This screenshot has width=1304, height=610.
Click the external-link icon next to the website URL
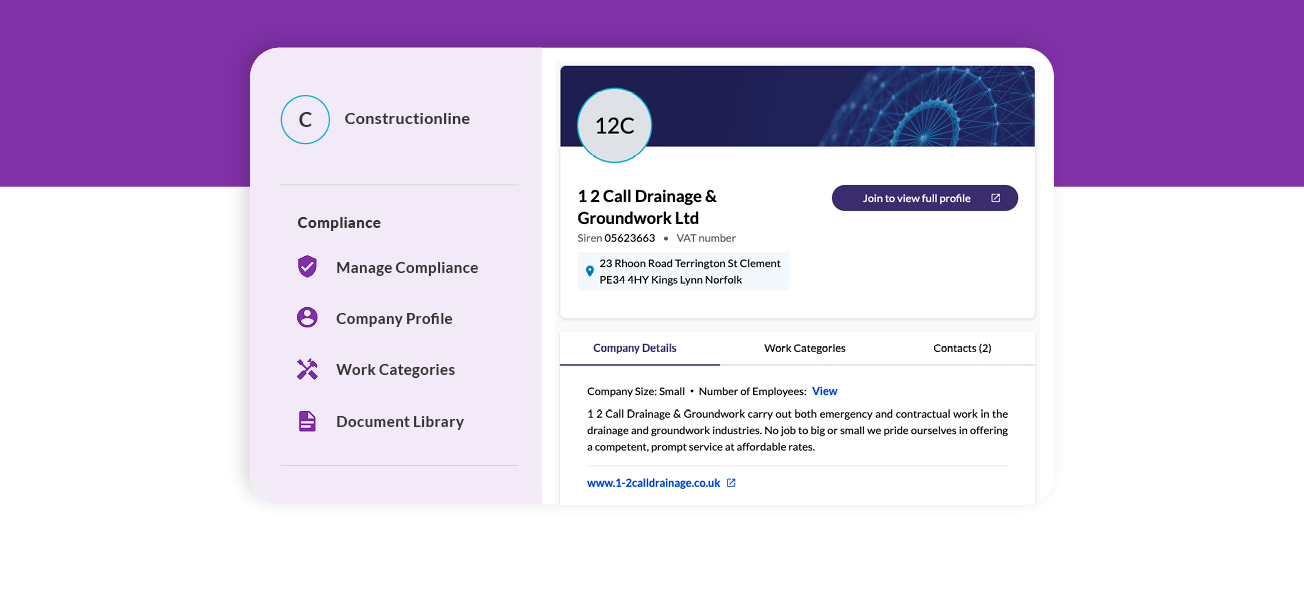731,482
